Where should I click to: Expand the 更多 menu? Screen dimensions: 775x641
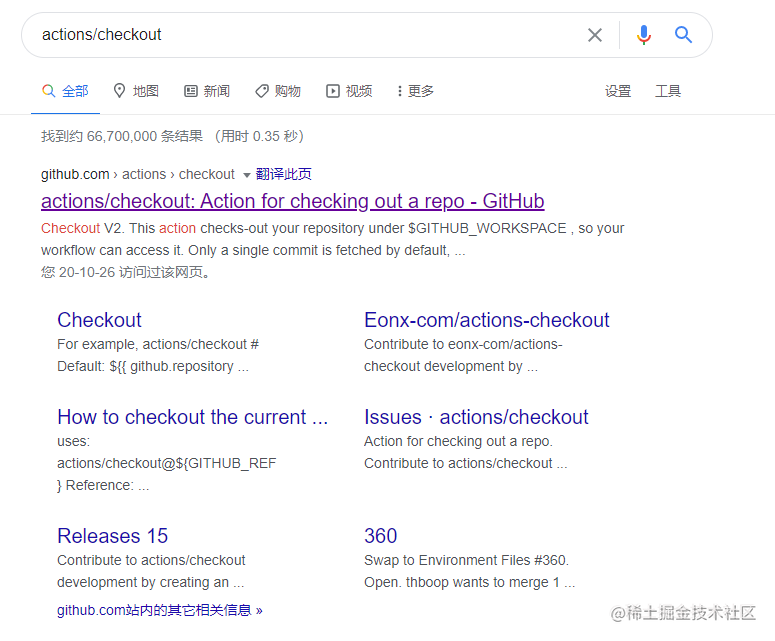click(x=415, y=91)
